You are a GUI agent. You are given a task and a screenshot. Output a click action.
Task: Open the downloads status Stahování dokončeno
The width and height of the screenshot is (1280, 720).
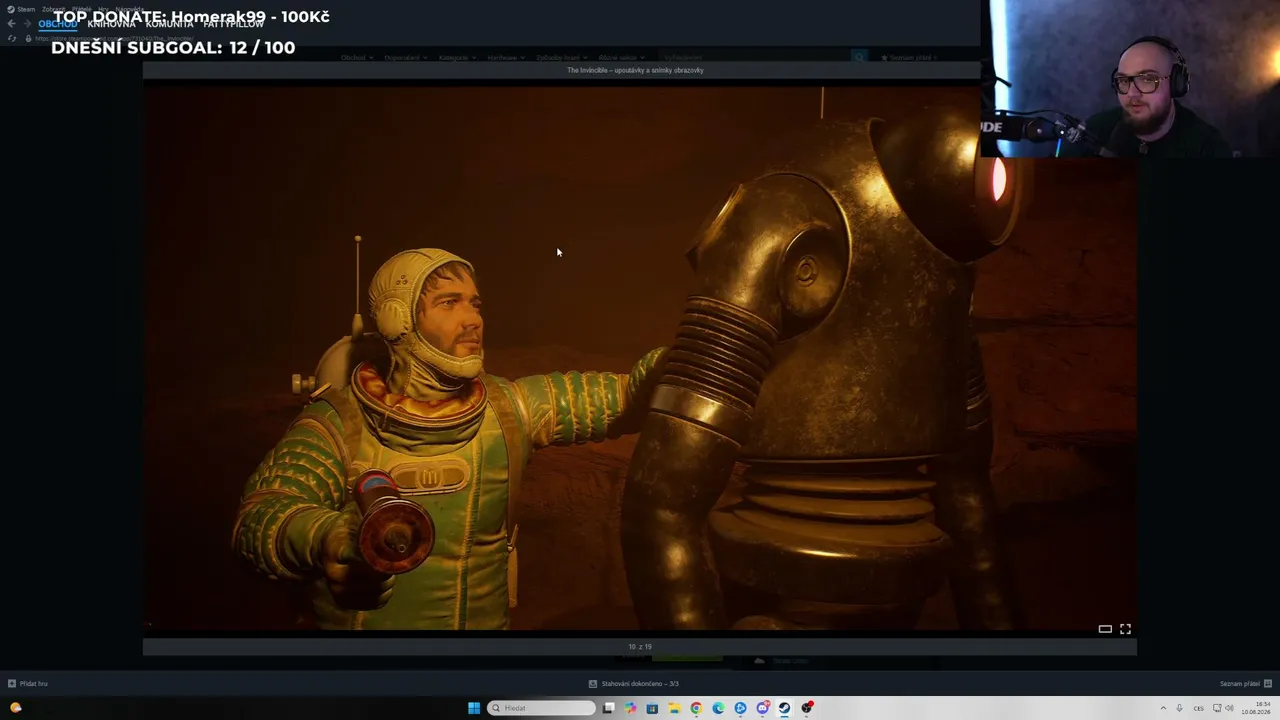click(x=634, y=684)
